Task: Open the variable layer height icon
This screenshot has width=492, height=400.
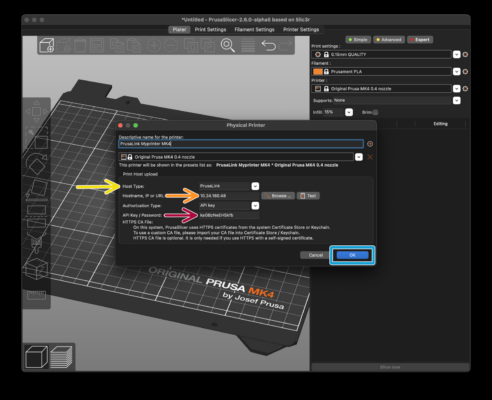Action: (x=248, y=45)
